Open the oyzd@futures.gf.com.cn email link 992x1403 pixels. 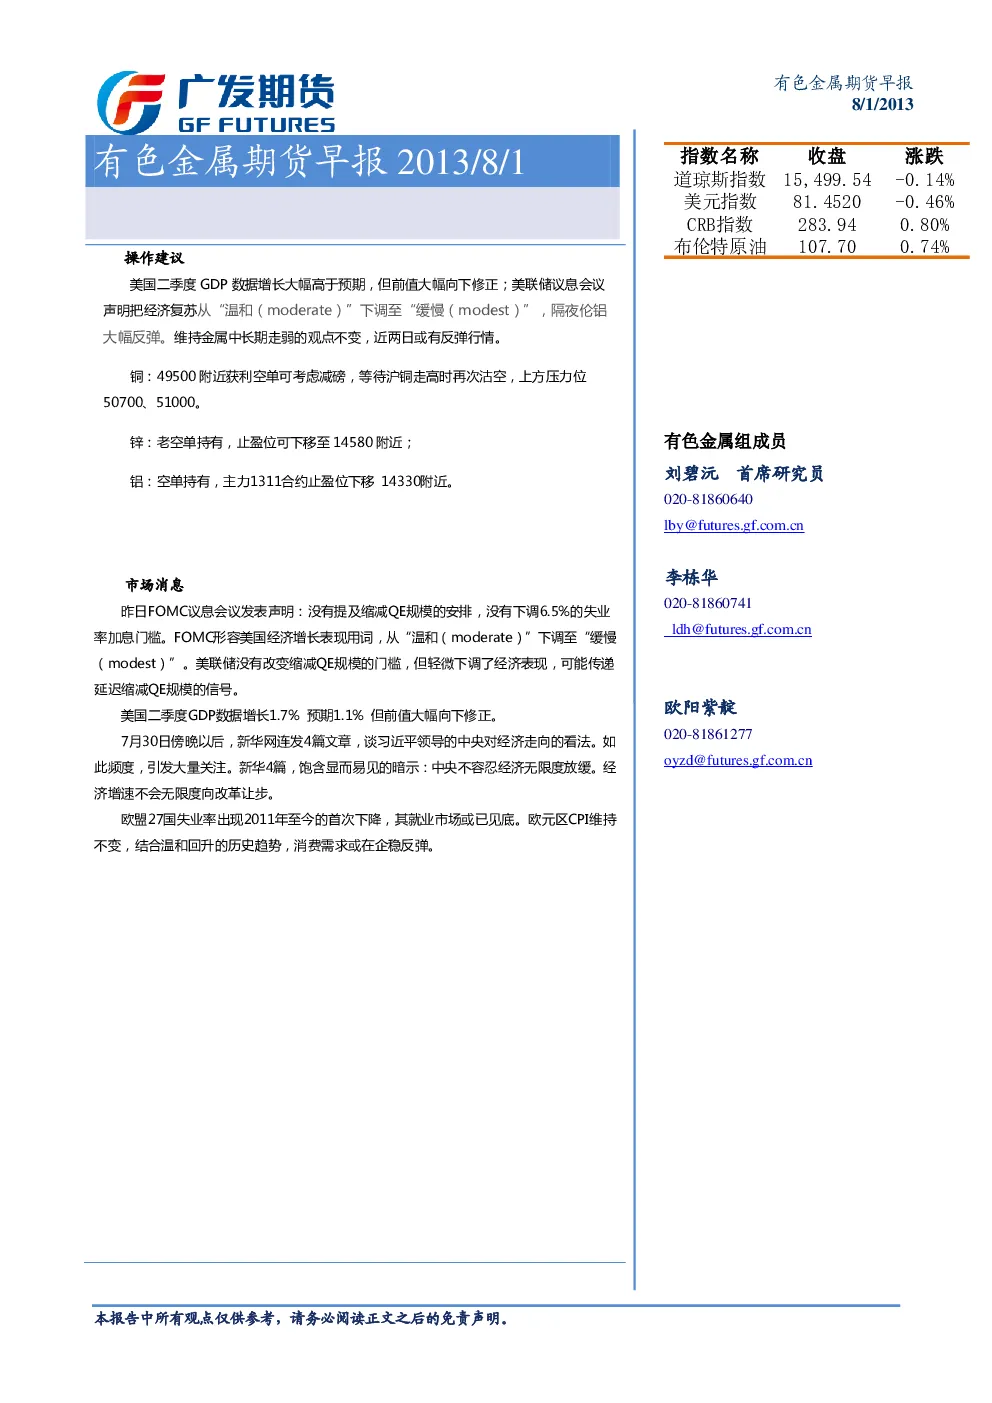[x=738, y=760]
